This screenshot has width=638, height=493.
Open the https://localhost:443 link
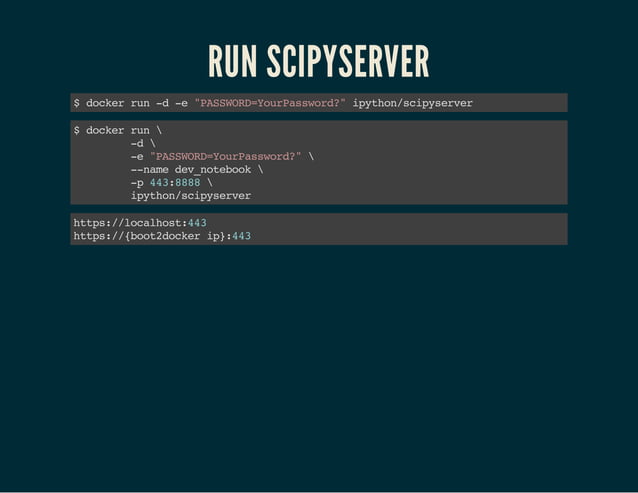pyautogui.click(x=140, y=222)
